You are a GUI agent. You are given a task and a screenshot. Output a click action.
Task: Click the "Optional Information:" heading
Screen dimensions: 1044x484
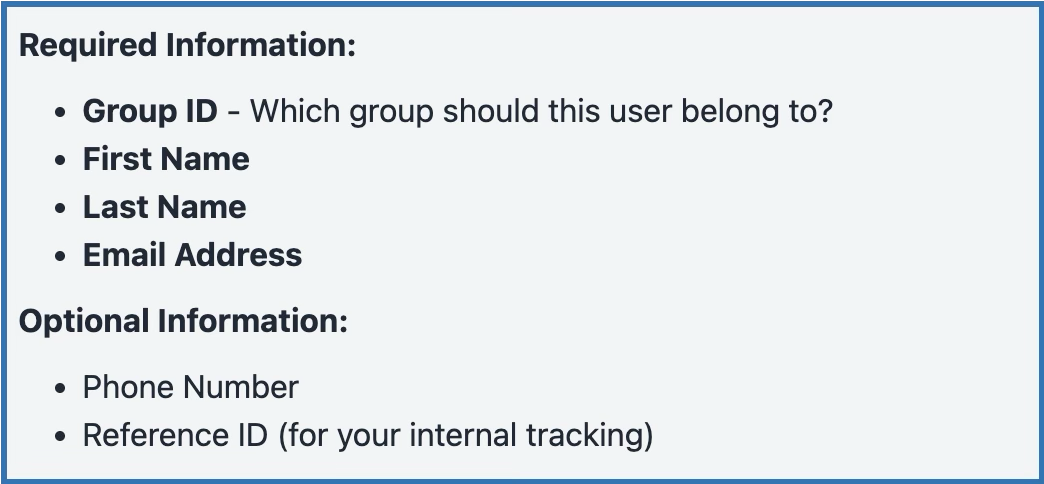(x=183, y=321)
